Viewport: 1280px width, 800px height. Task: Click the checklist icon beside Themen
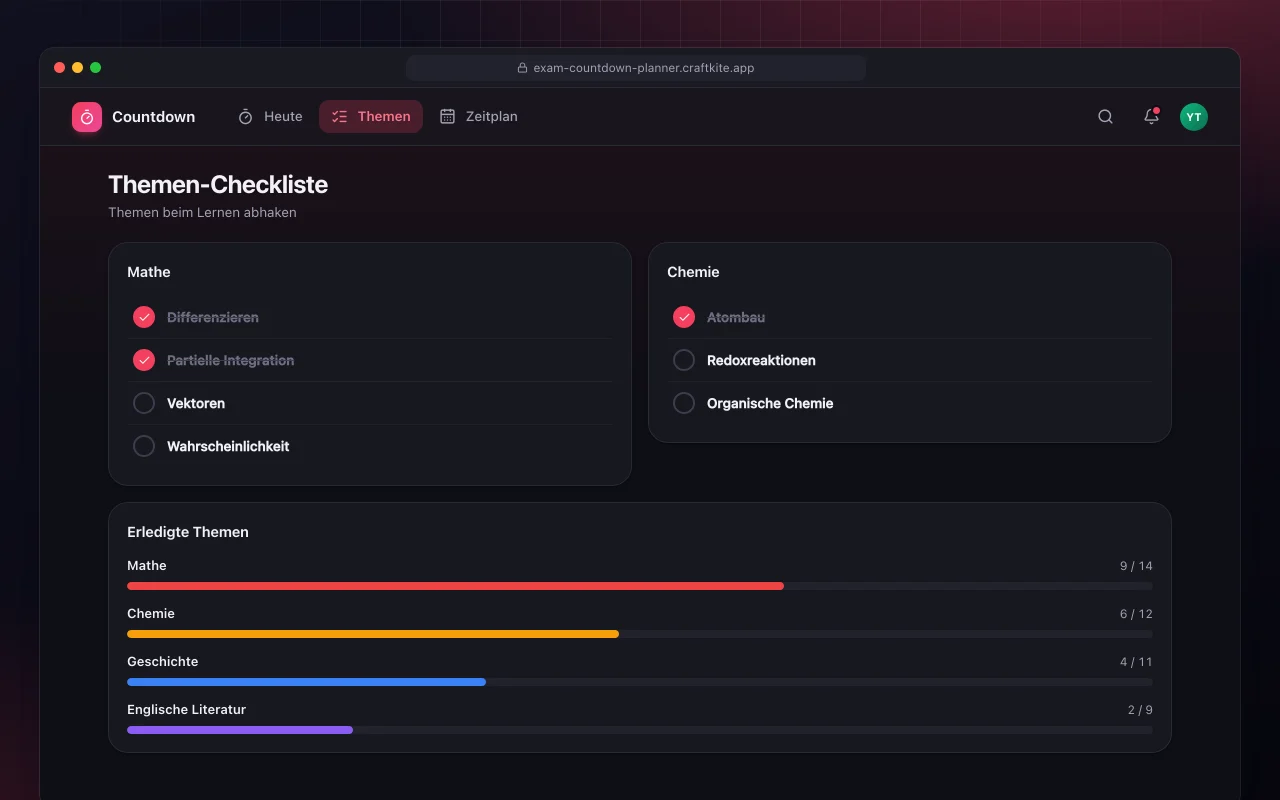click(339, 117)
